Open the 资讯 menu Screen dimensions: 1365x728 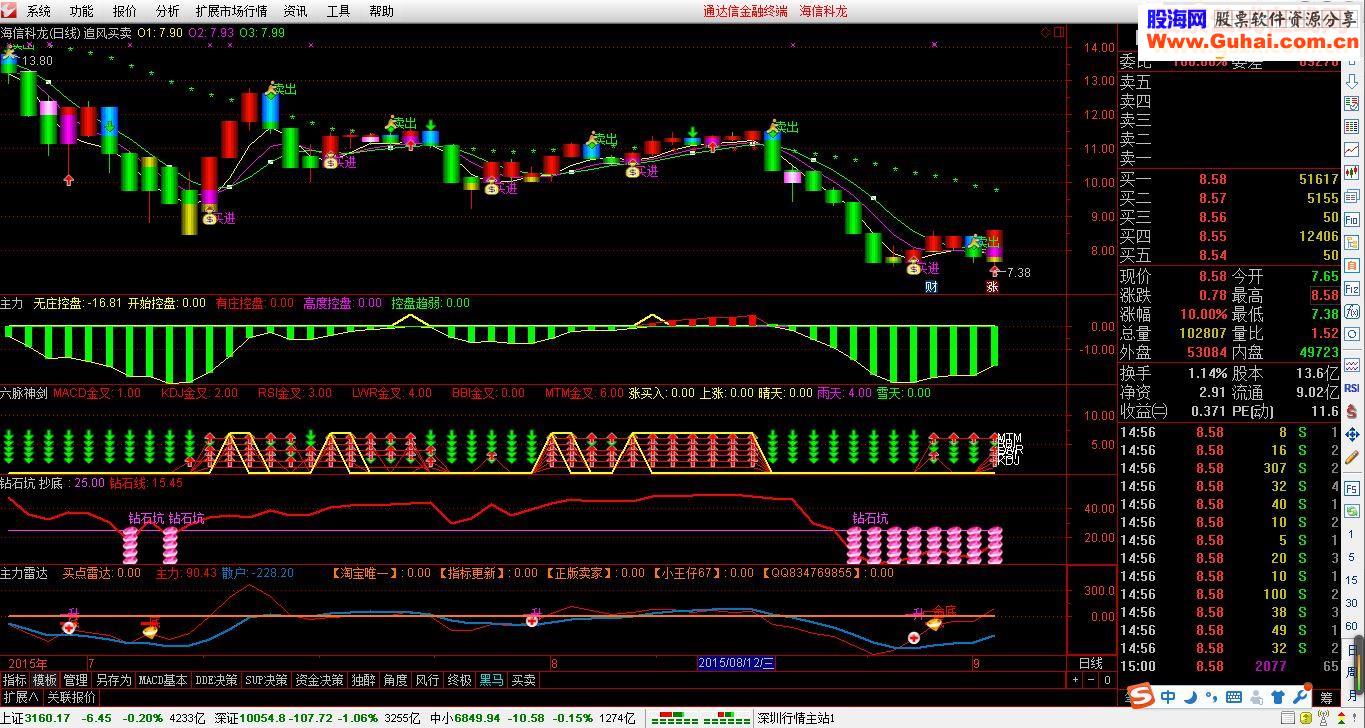(x=295, y=11)
